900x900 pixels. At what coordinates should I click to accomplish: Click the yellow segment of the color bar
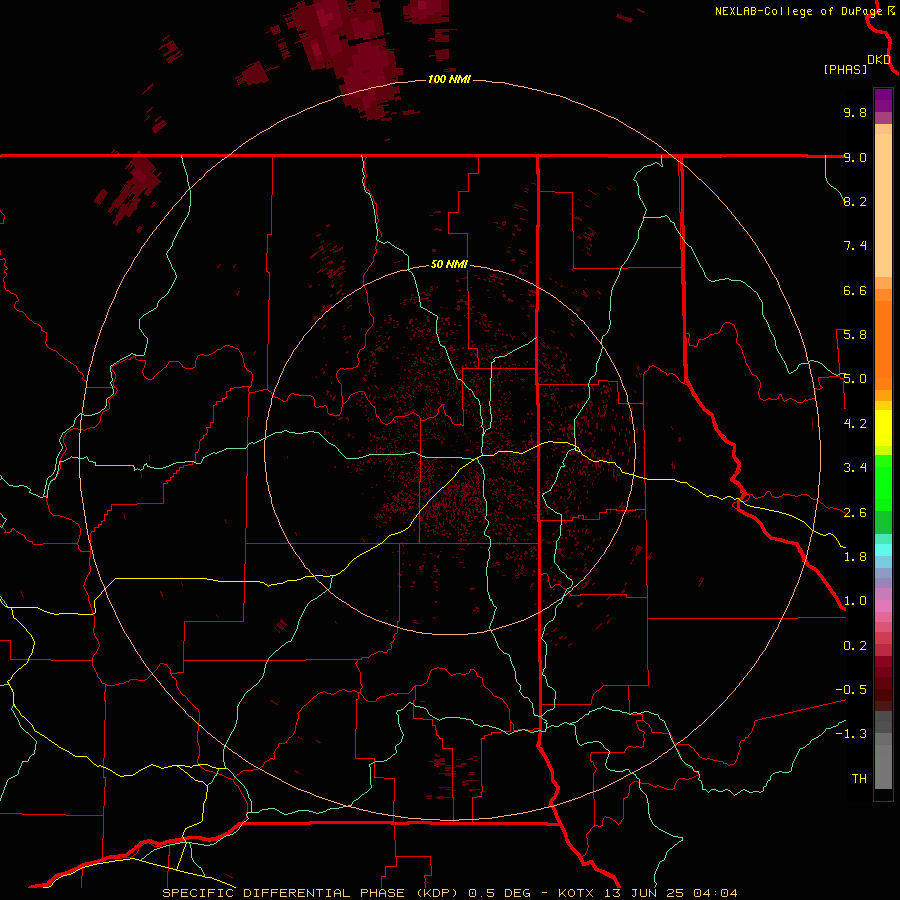(x=883, y=428)
